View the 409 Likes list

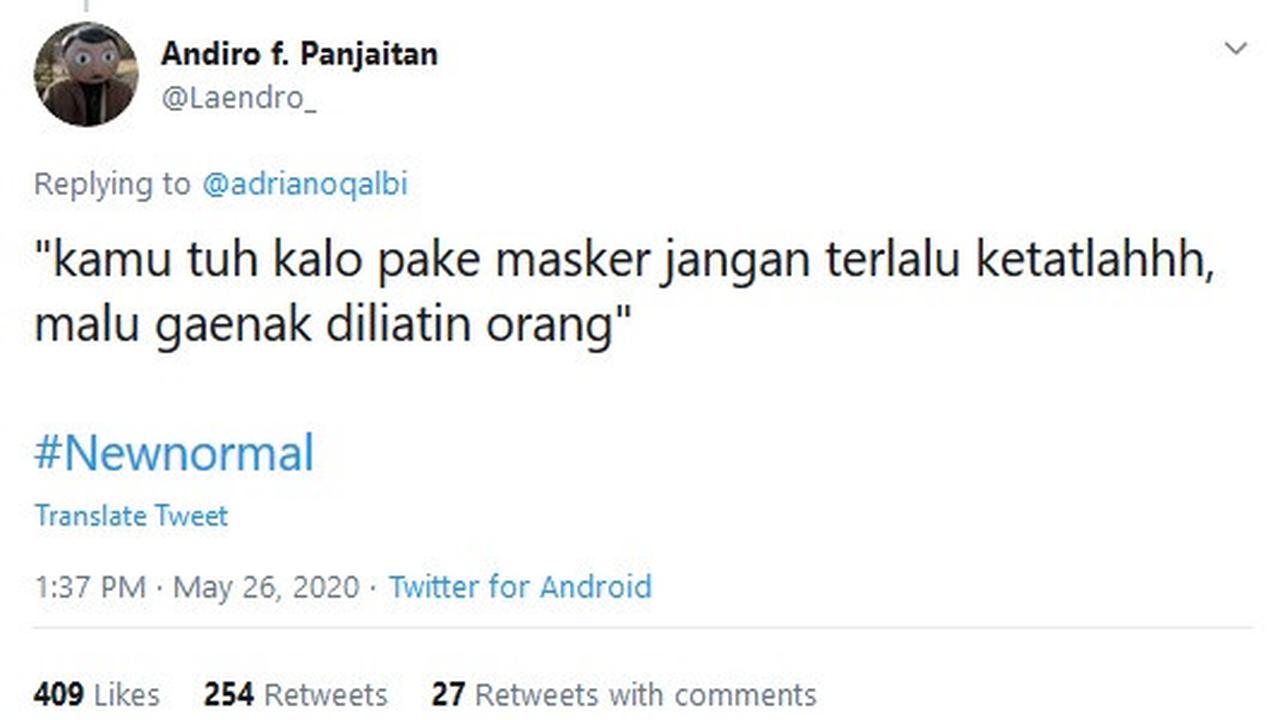tap(96, 694)
